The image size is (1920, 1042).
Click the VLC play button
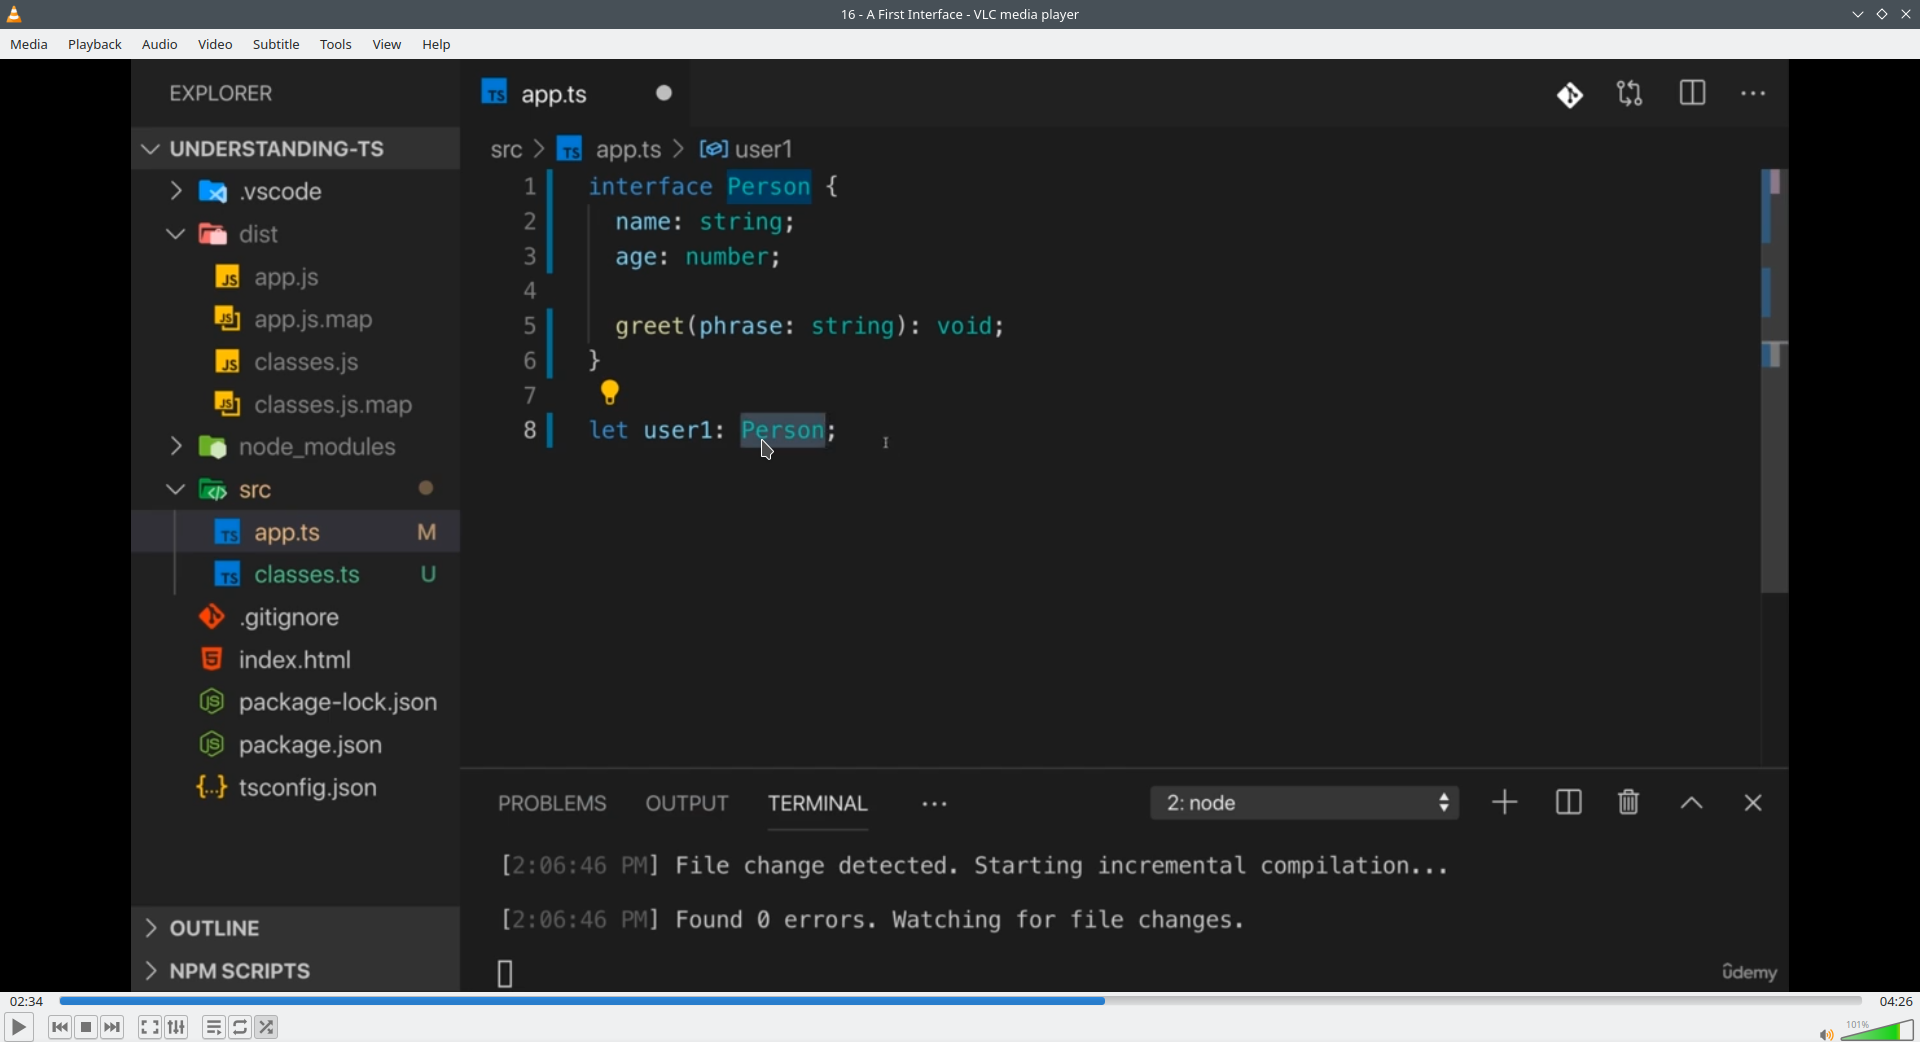click(18, 1027)
